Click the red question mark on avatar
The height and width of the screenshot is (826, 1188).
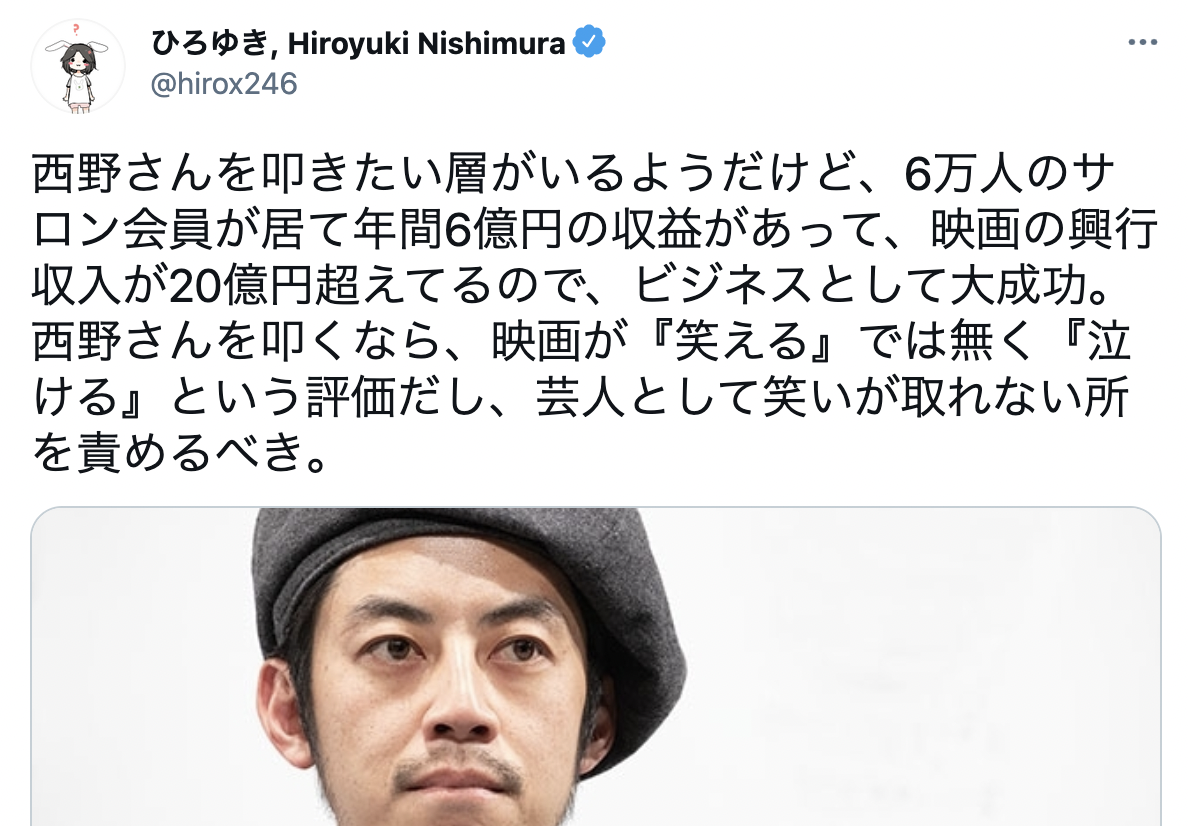(x=75, y=30)
